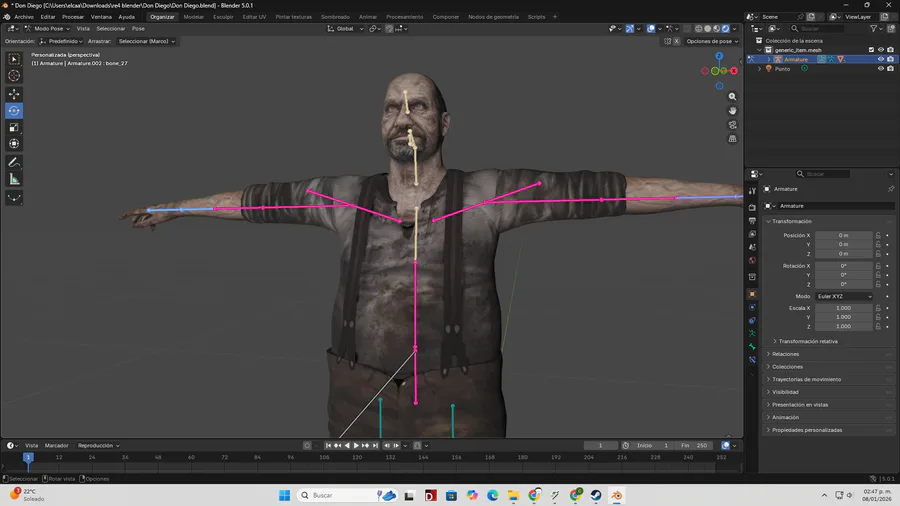Click the red X axis gizmo handle
Image resolution: width=900 pixels, height=506 pixels.
pos(734,71)
